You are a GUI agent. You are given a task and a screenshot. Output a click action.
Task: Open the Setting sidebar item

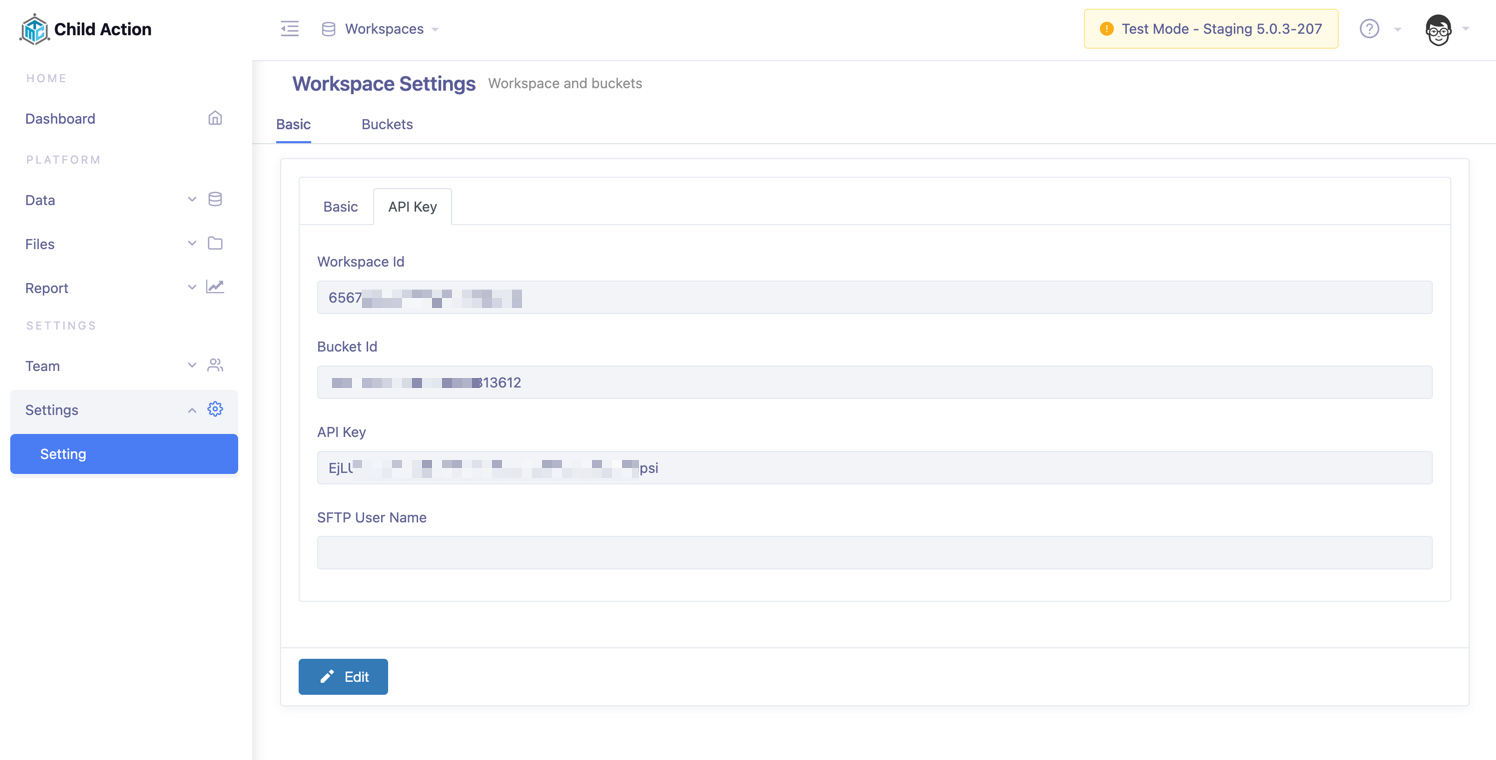click(x=124, y=454)
